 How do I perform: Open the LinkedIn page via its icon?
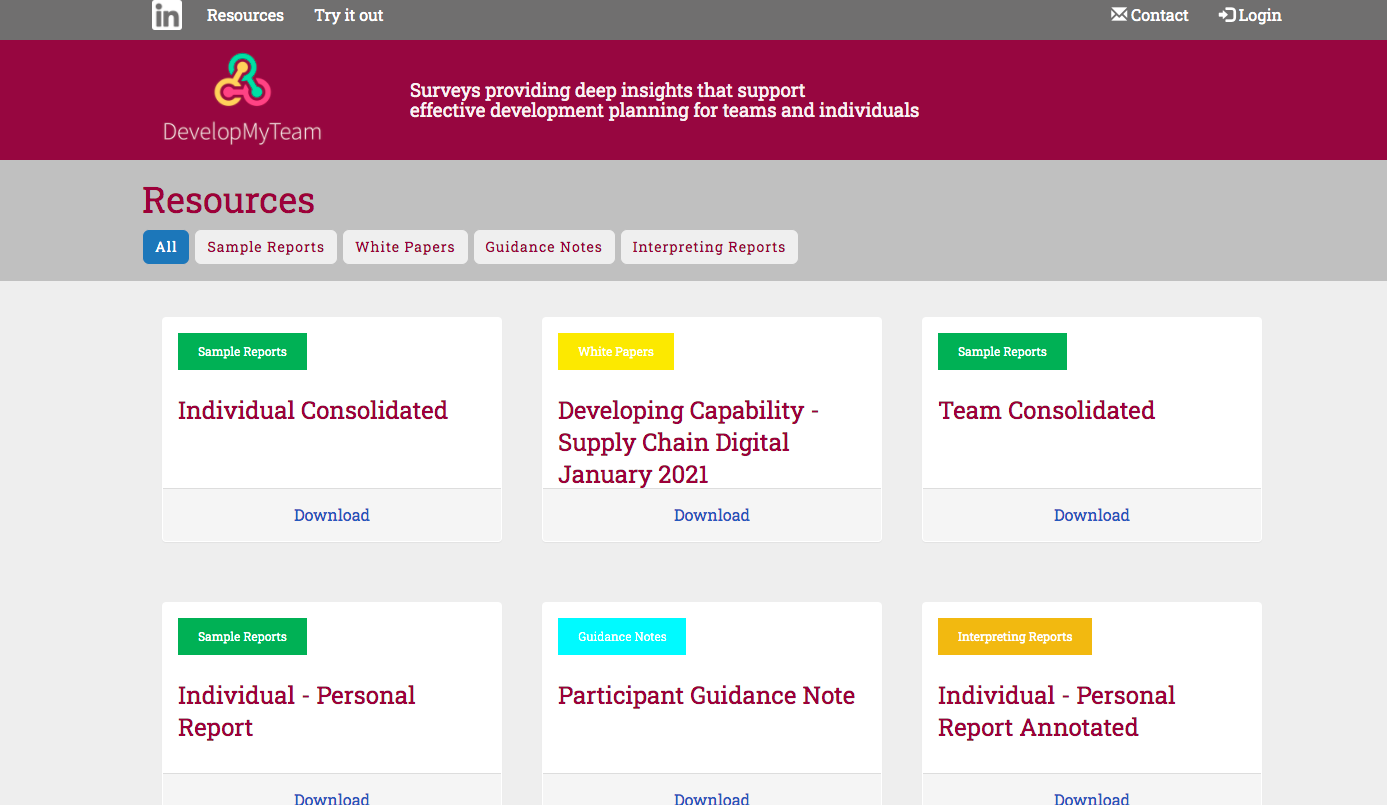[166, 15]
